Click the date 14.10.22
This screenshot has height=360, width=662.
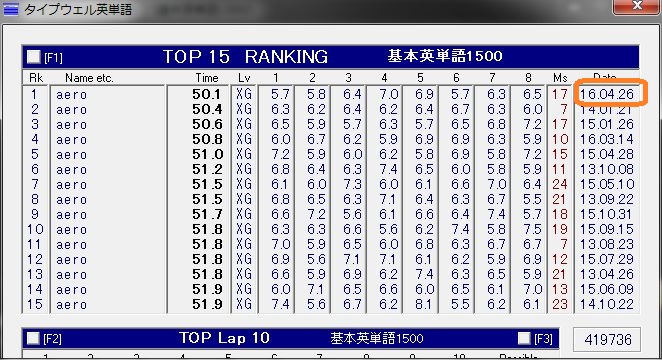click(x=607, y=304)
